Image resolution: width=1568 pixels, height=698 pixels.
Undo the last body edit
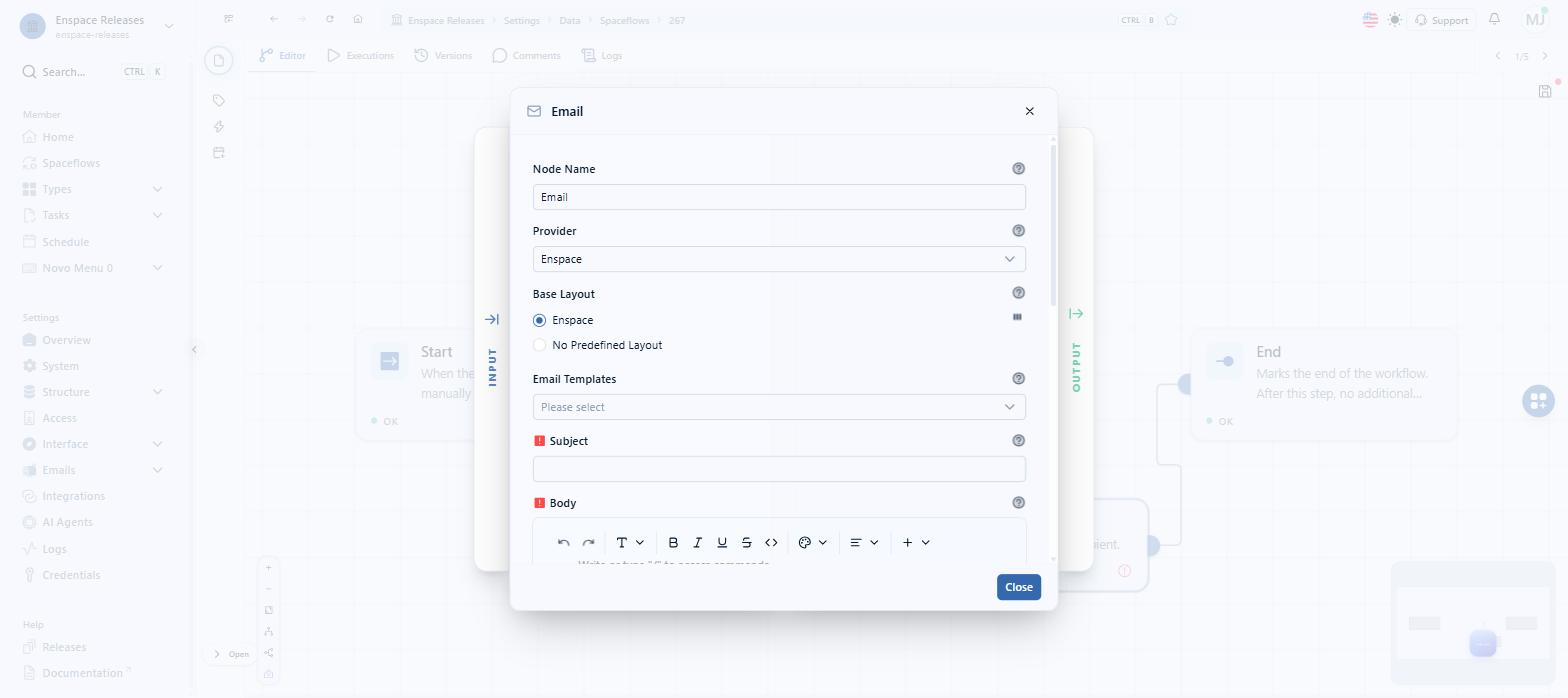click(563, 542)
